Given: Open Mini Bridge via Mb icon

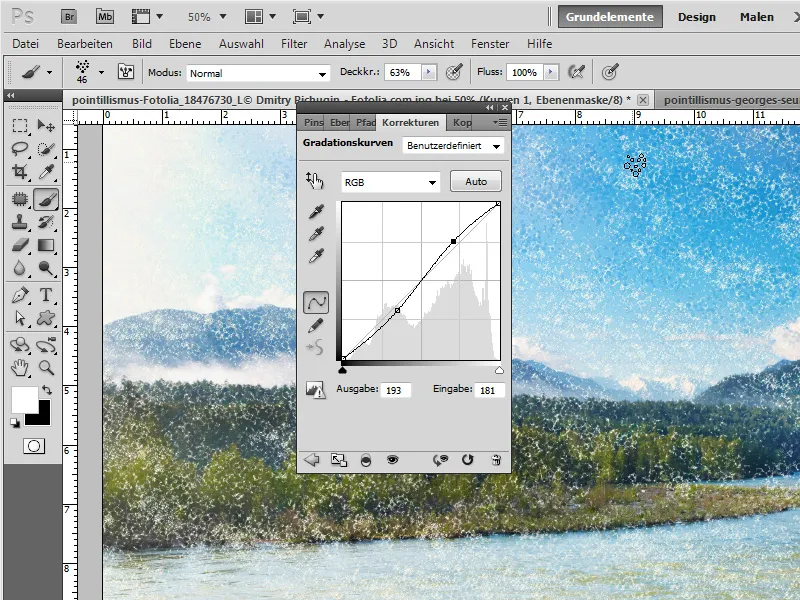Looking at the screenshot, I should [x=105, y=17].
